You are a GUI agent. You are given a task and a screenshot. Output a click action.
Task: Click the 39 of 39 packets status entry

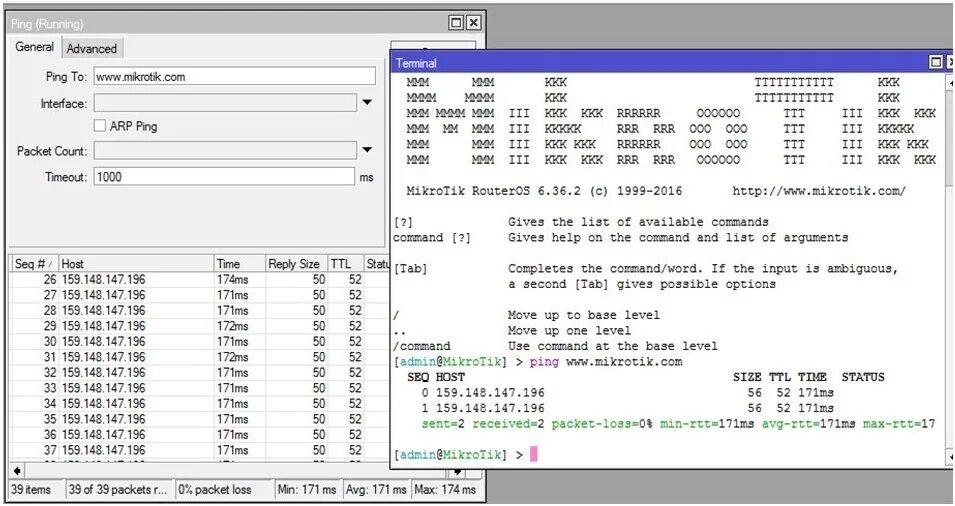[x=119, y=490]
